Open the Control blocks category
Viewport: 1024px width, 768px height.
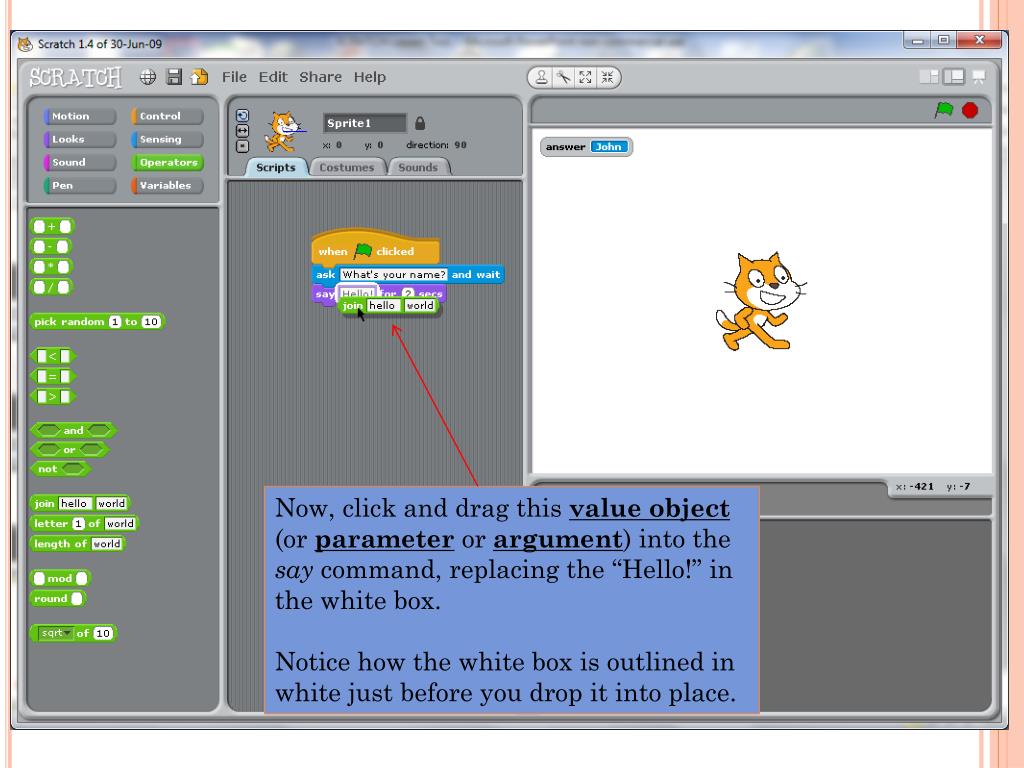tap(167, 116)
